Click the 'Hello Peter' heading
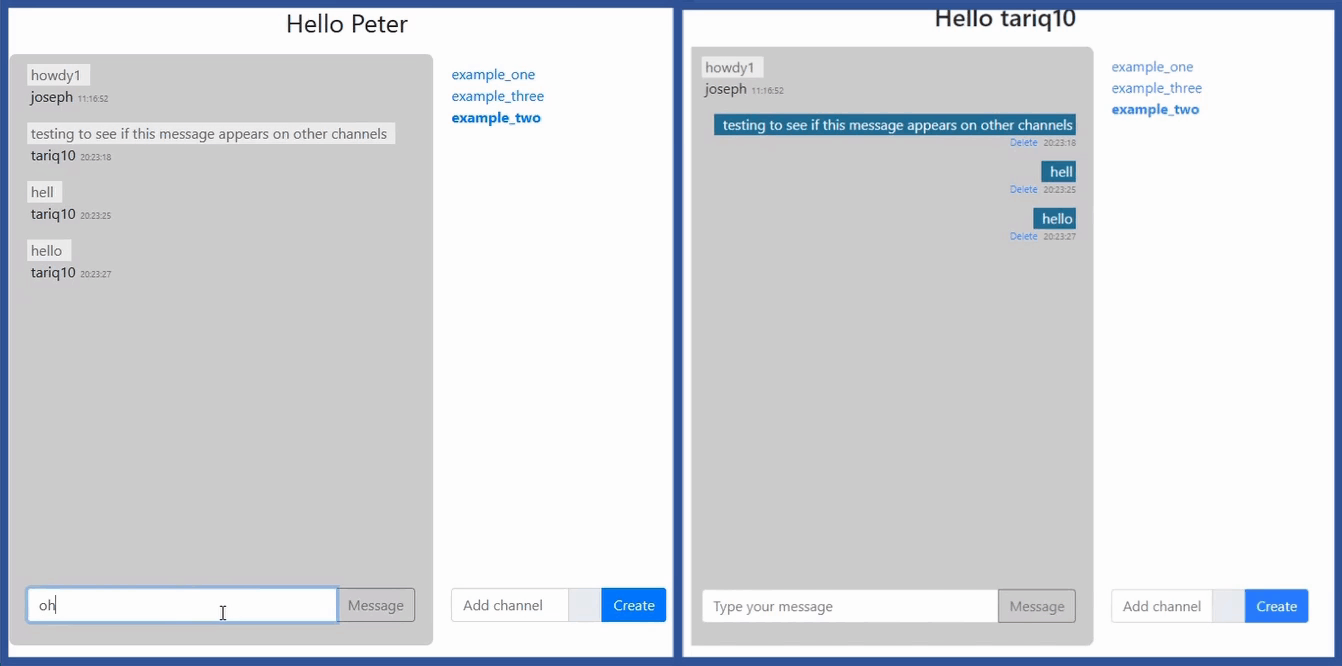This screenshot has height=666, width=1342. click(346, 24)
